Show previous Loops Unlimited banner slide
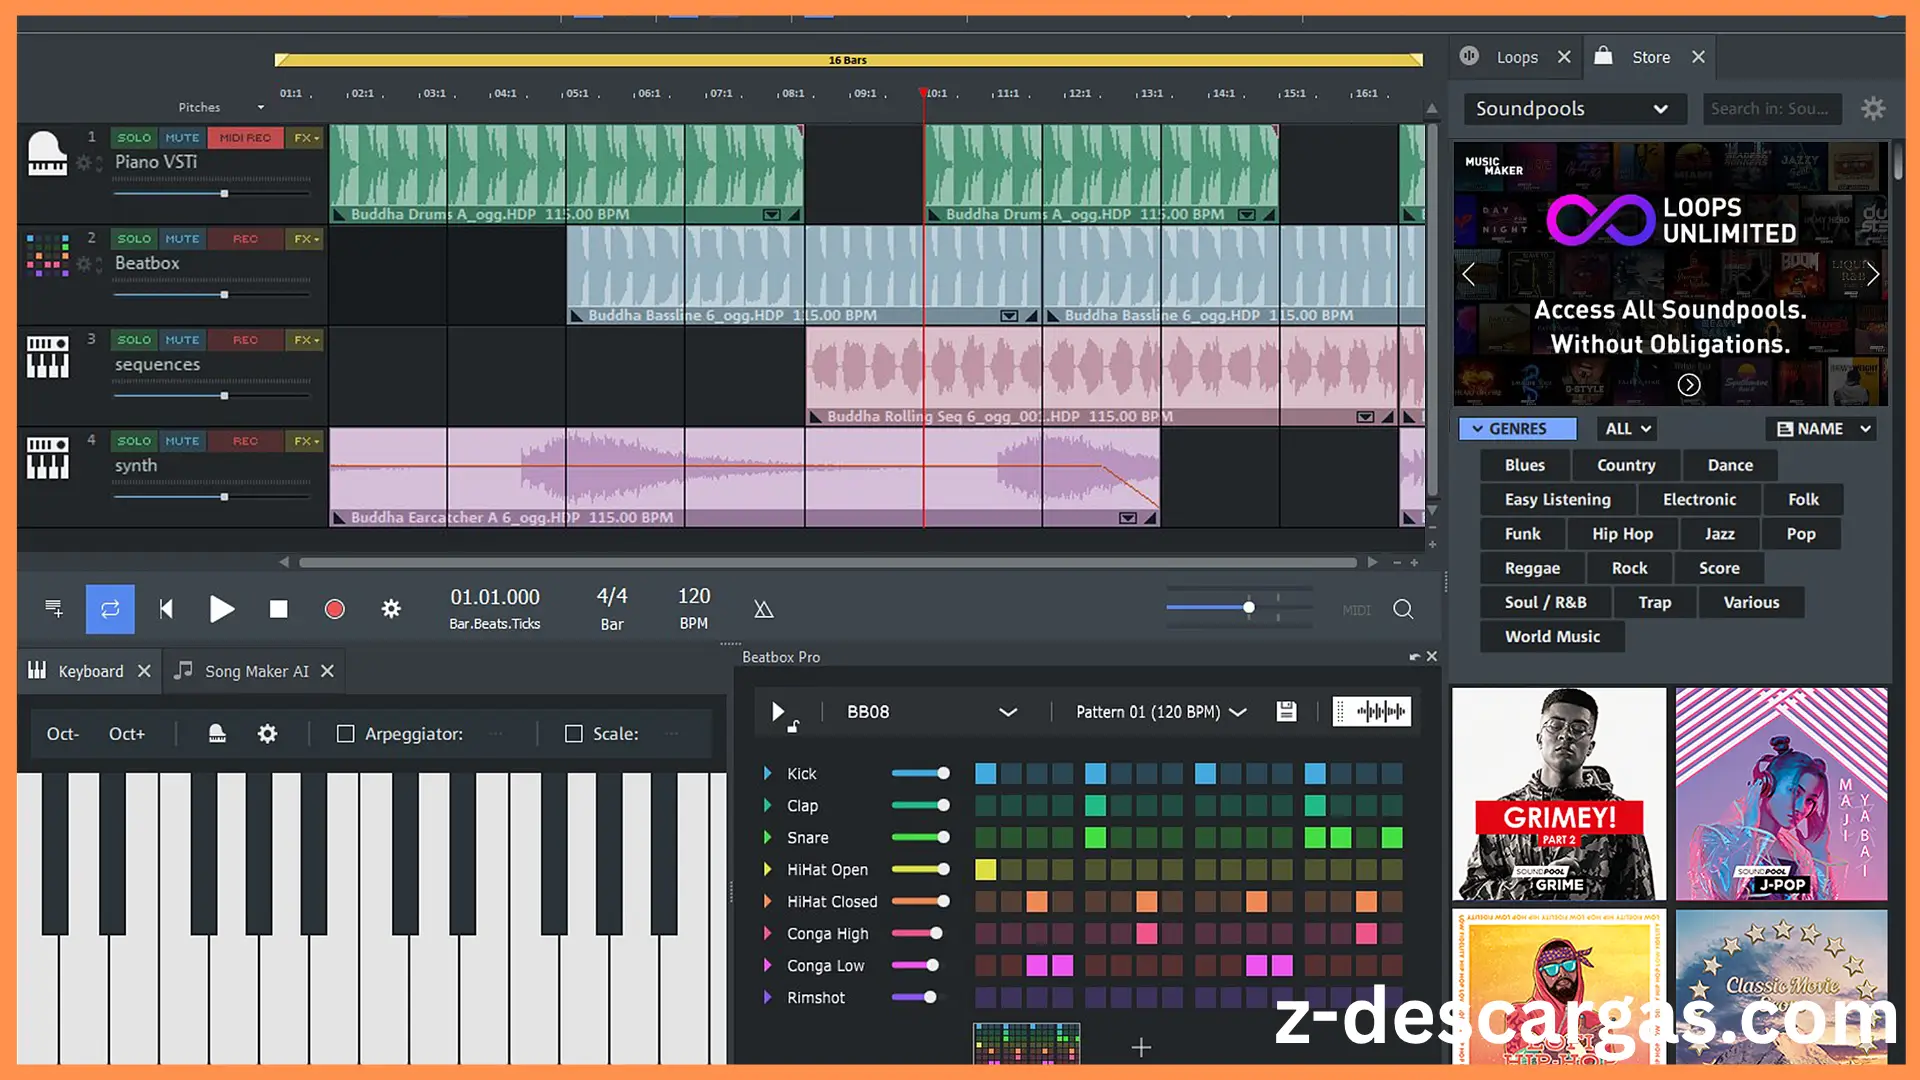1920x1080 pixels. click(1469, 274)
